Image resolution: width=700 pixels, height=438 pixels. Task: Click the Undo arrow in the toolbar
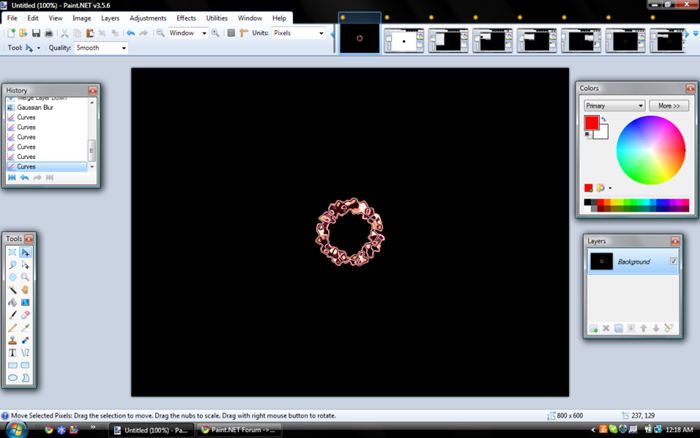pyautogui.click(x=130, y=33)
